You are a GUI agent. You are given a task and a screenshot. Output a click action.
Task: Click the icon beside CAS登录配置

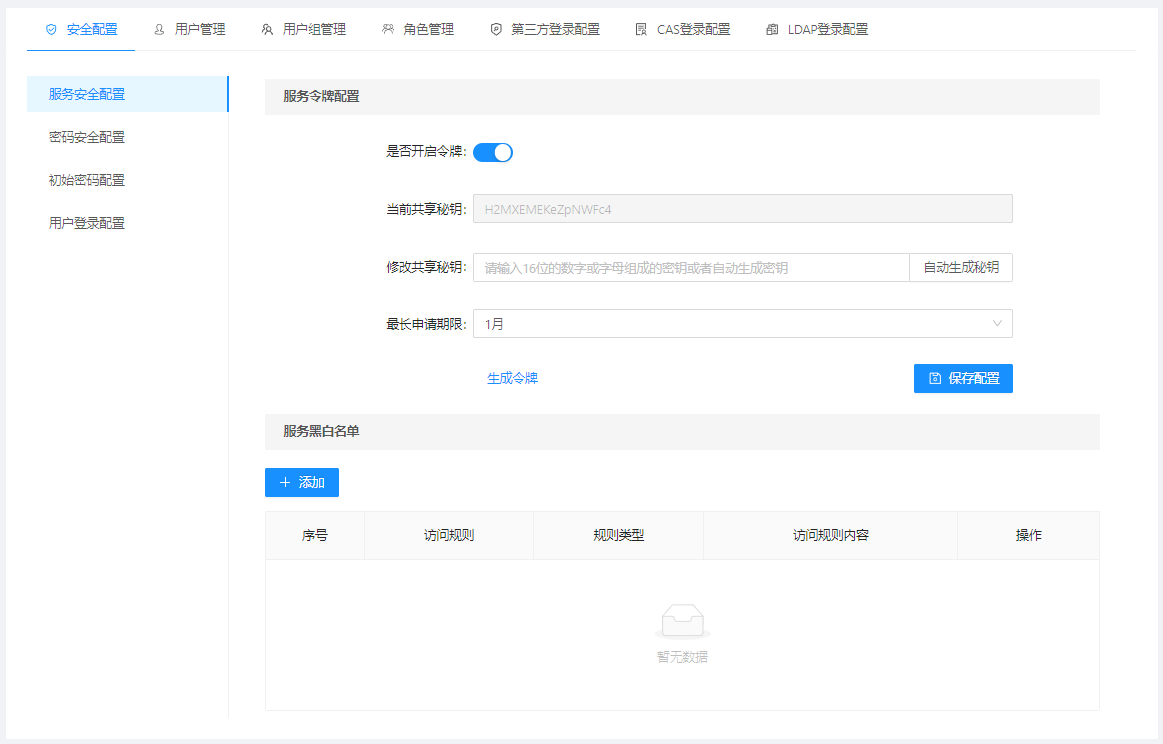click(x=642, y=30)
